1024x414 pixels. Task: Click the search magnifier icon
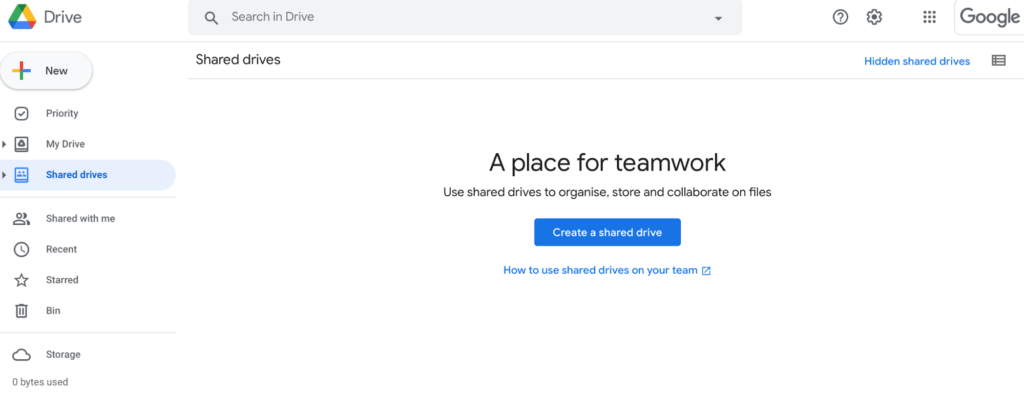tap(211, 18)
